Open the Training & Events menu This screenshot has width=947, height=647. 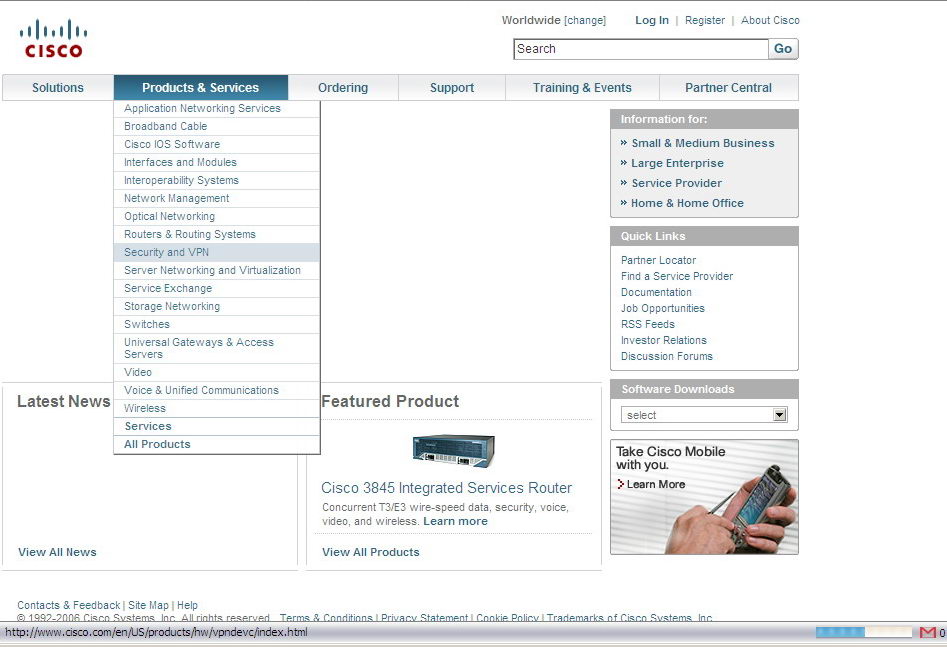pyautogui.click(x=582, y=88)
